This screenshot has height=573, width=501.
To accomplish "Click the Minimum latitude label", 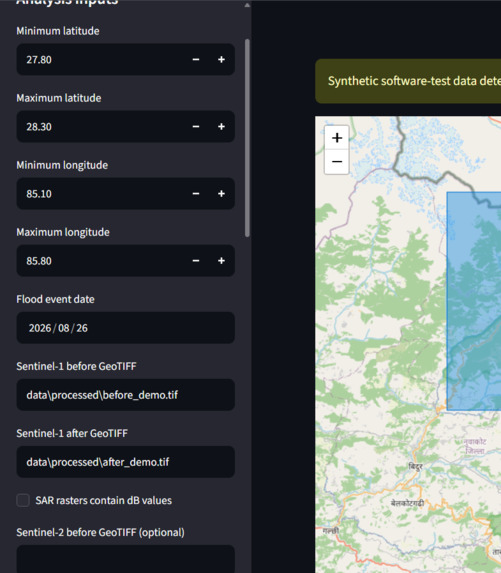I will point(58,31).
